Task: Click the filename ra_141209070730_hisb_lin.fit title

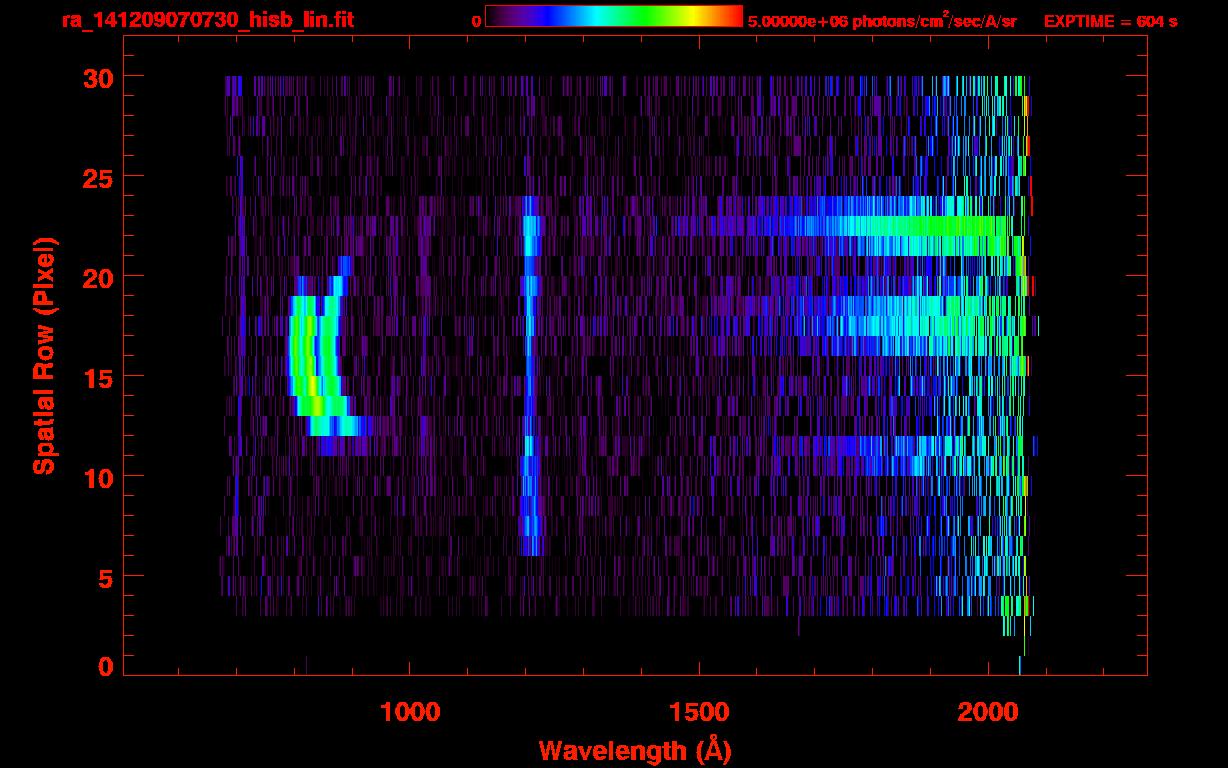Action: coord(207,20)
